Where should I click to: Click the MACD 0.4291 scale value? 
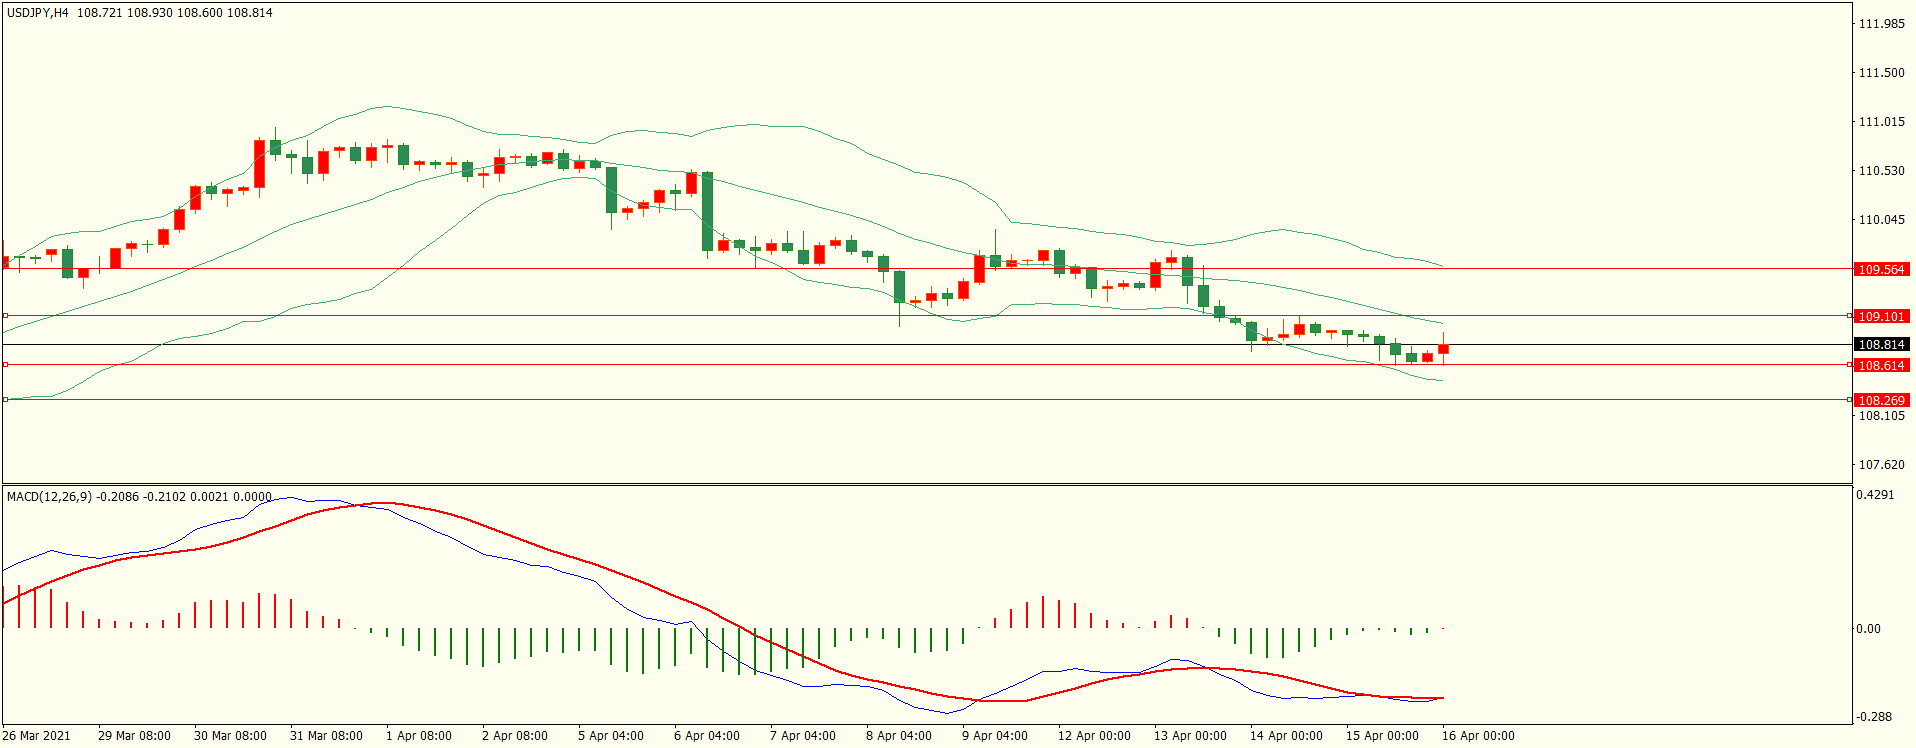coord(1874,495)
